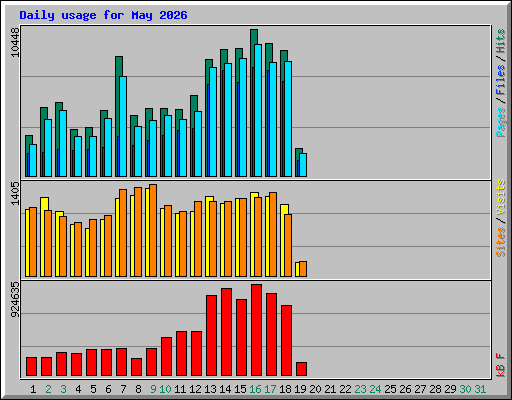Viewport: 512px width, 400px height.
Task: Click the short red KB bar for day 19
Action: click(301, 369)
